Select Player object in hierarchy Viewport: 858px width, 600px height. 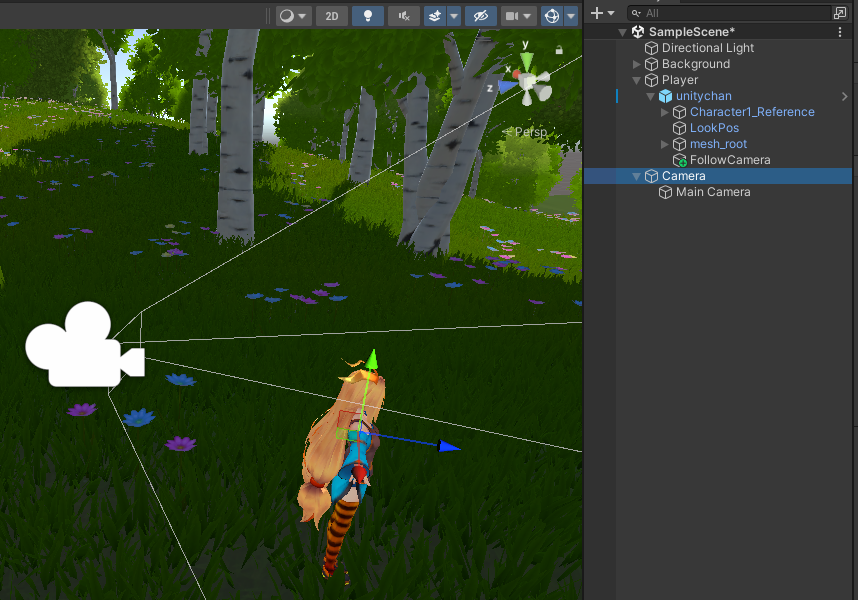[680, 80]
